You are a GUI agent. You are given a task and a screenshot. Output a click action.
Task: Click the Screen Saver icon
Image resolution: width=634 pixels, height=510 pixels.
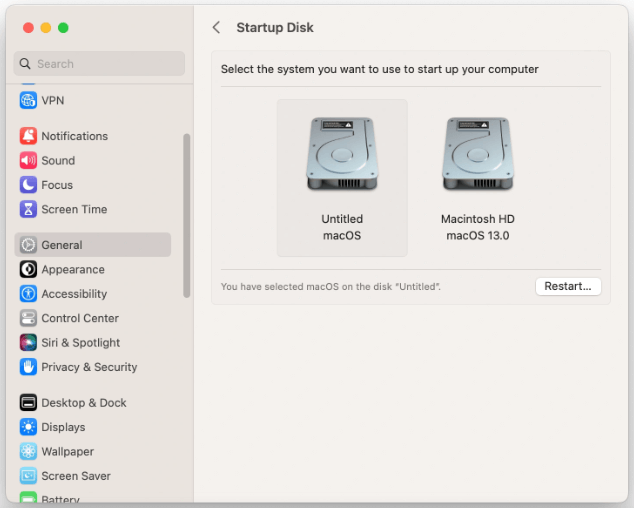pos(28,476)
